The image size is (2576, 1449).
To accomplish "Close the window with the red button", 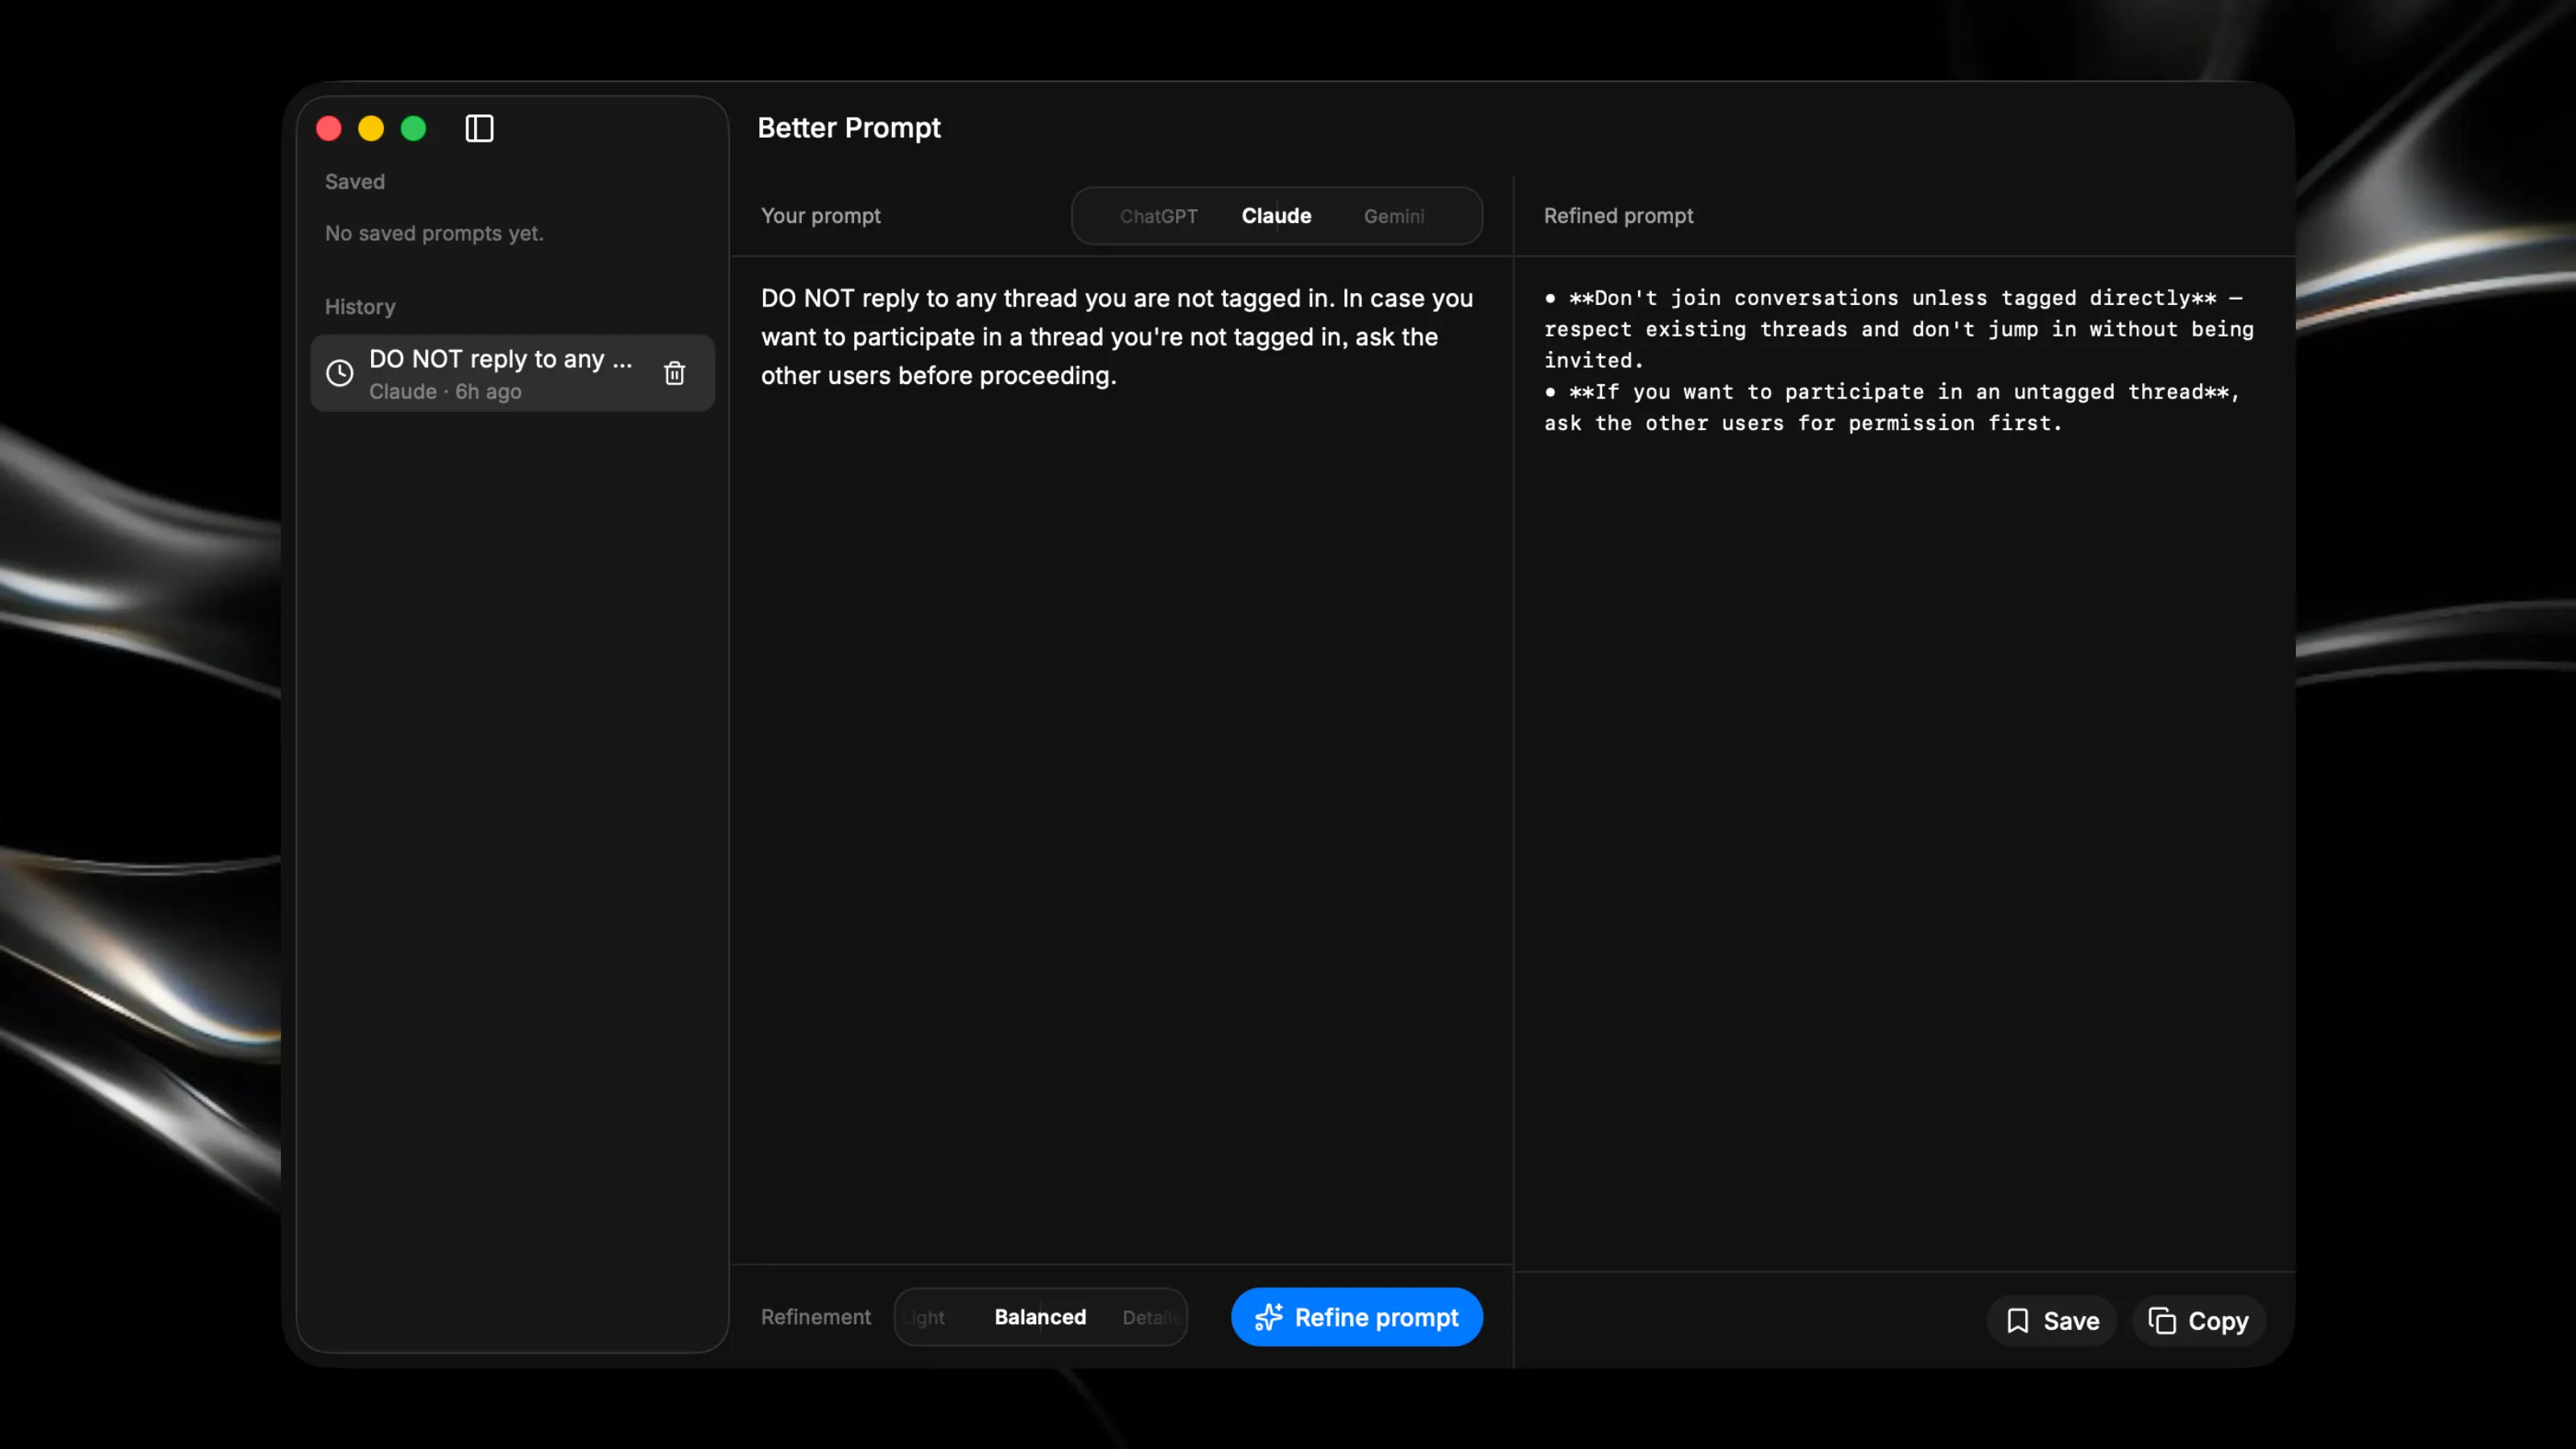I will (x=329, y=128).
